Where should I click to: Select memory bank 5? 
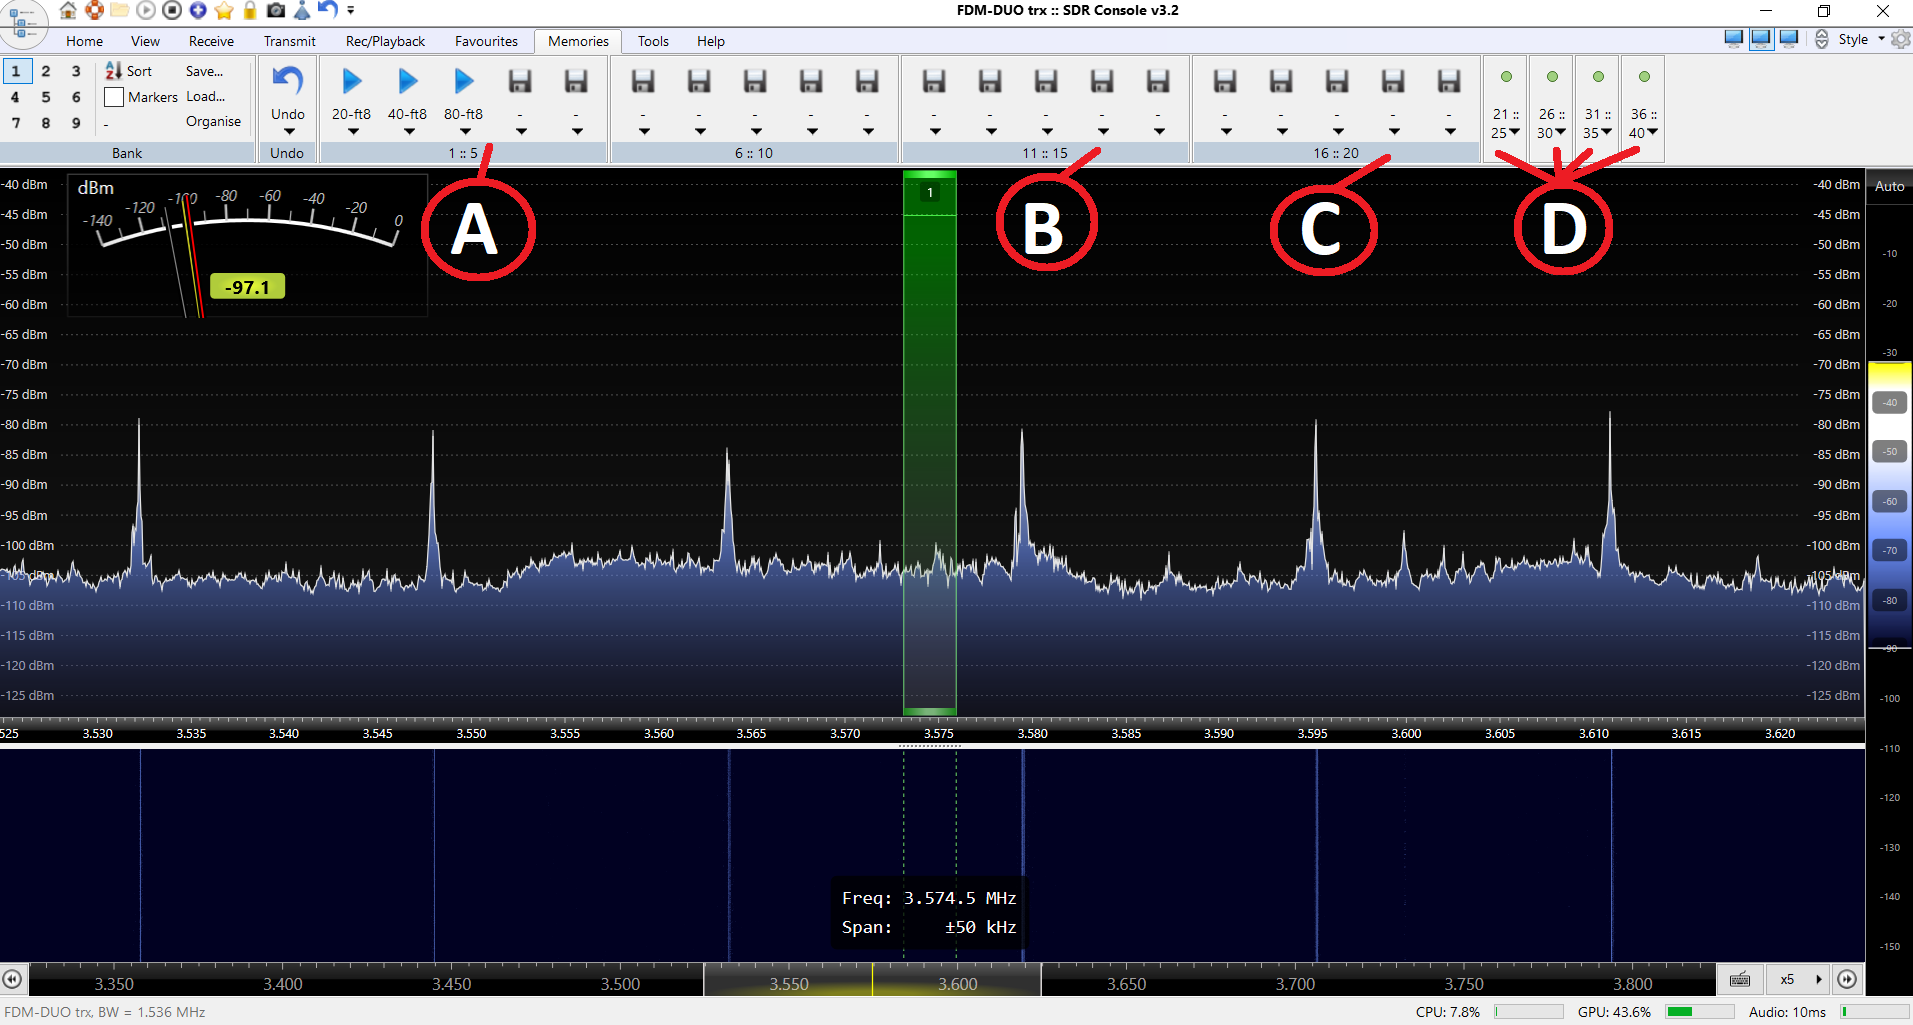pos(45,97)
